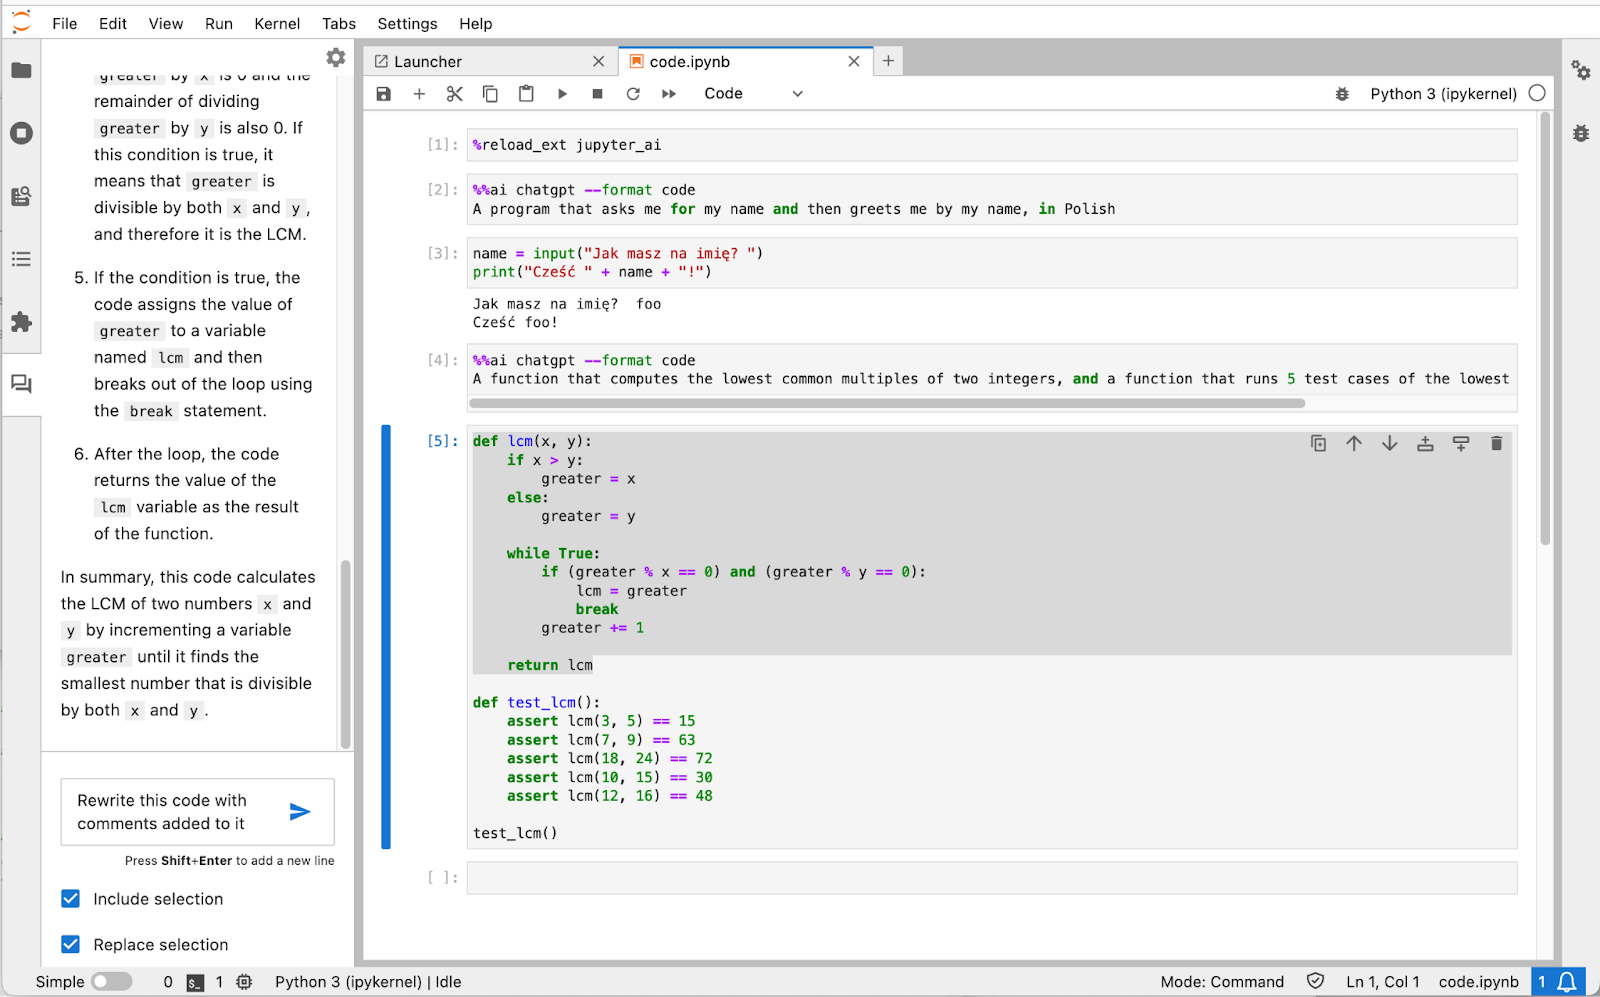Uncheck the Include selection checkbox
Viewport: 1600px width, 997px height.
coord(71,899)
